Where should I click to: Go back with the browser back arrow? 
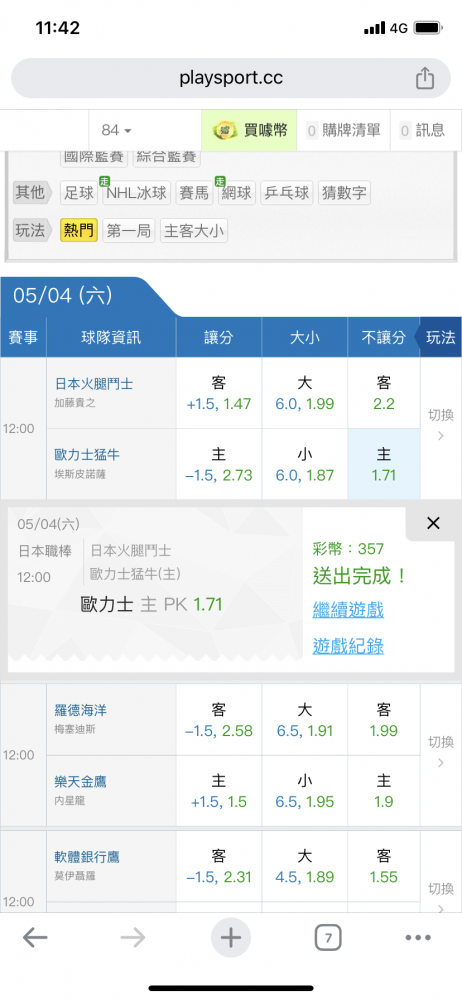click(35, 938)
